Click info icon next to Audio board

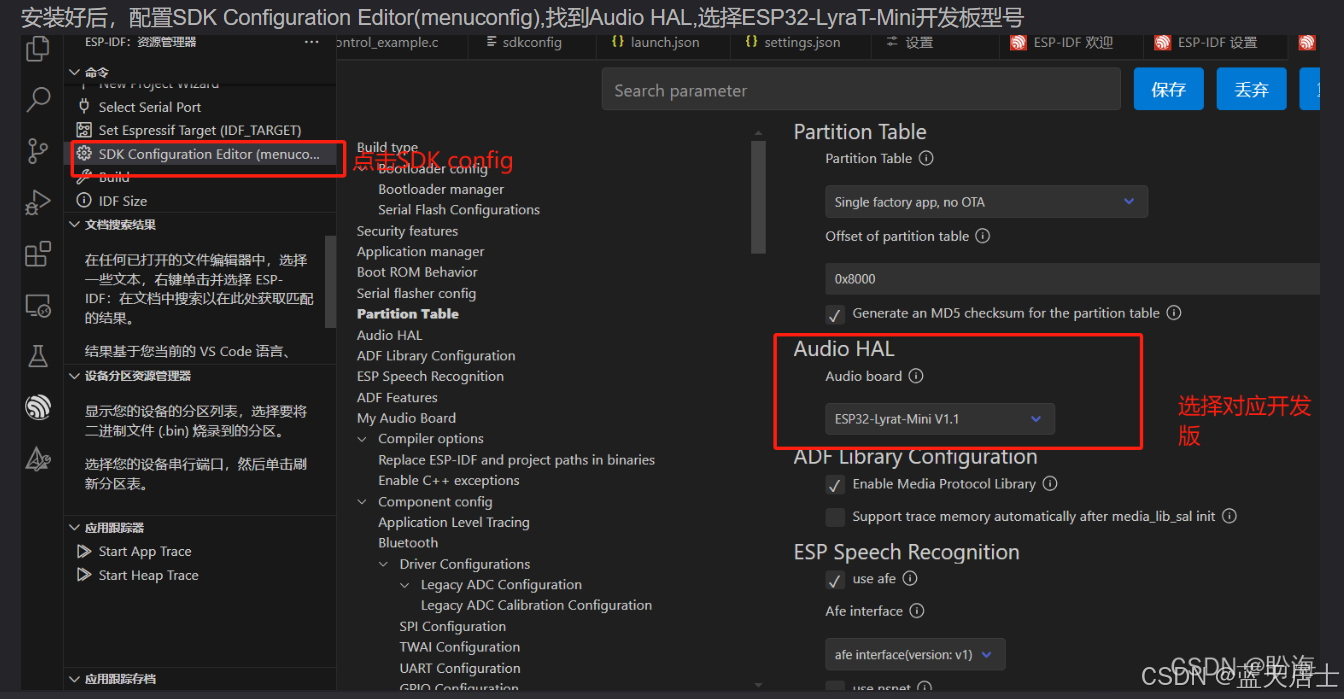916,376
